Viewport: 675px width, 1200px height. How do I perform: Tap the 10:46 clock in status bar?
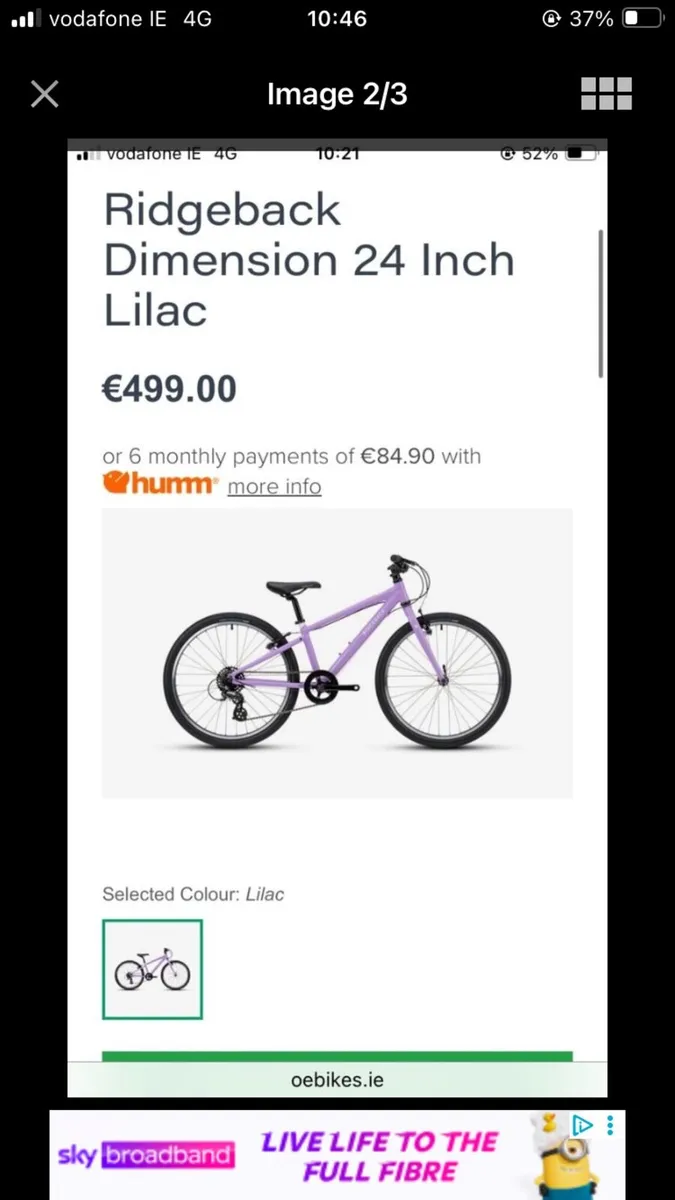tap(337, 19)
